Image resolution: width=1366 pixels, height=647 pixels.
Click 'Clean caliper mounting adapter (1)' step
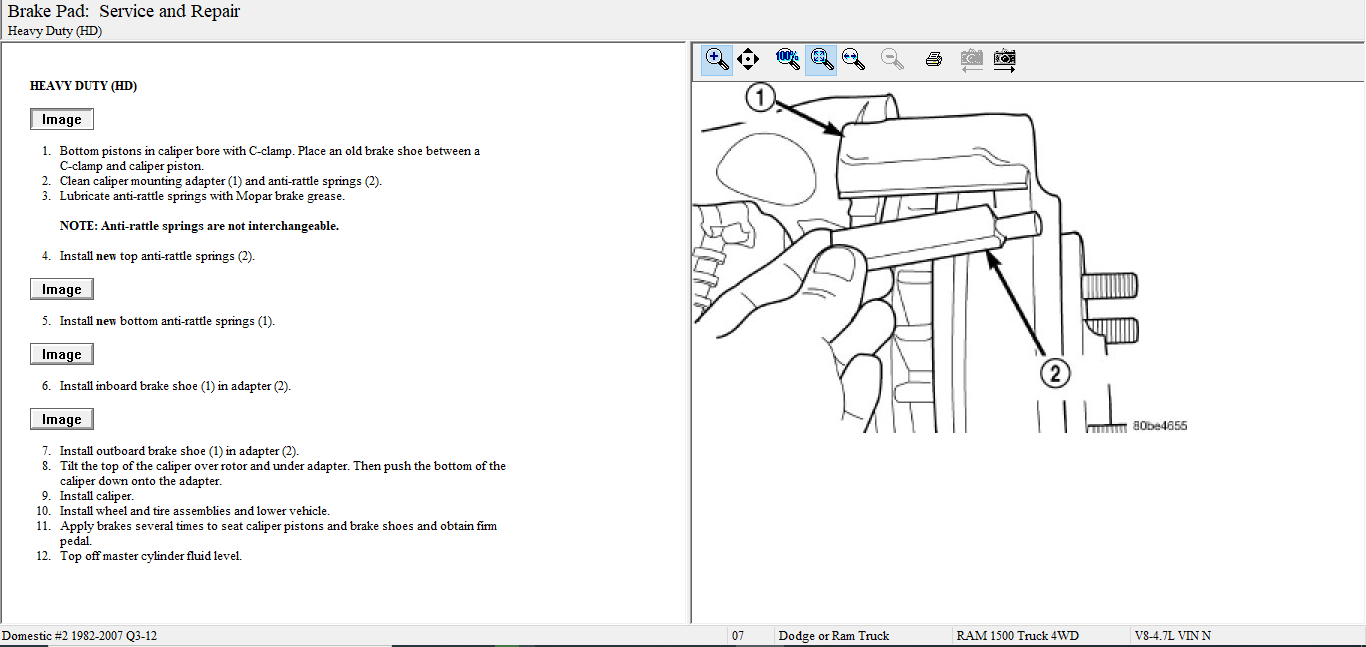click(221, 181)
